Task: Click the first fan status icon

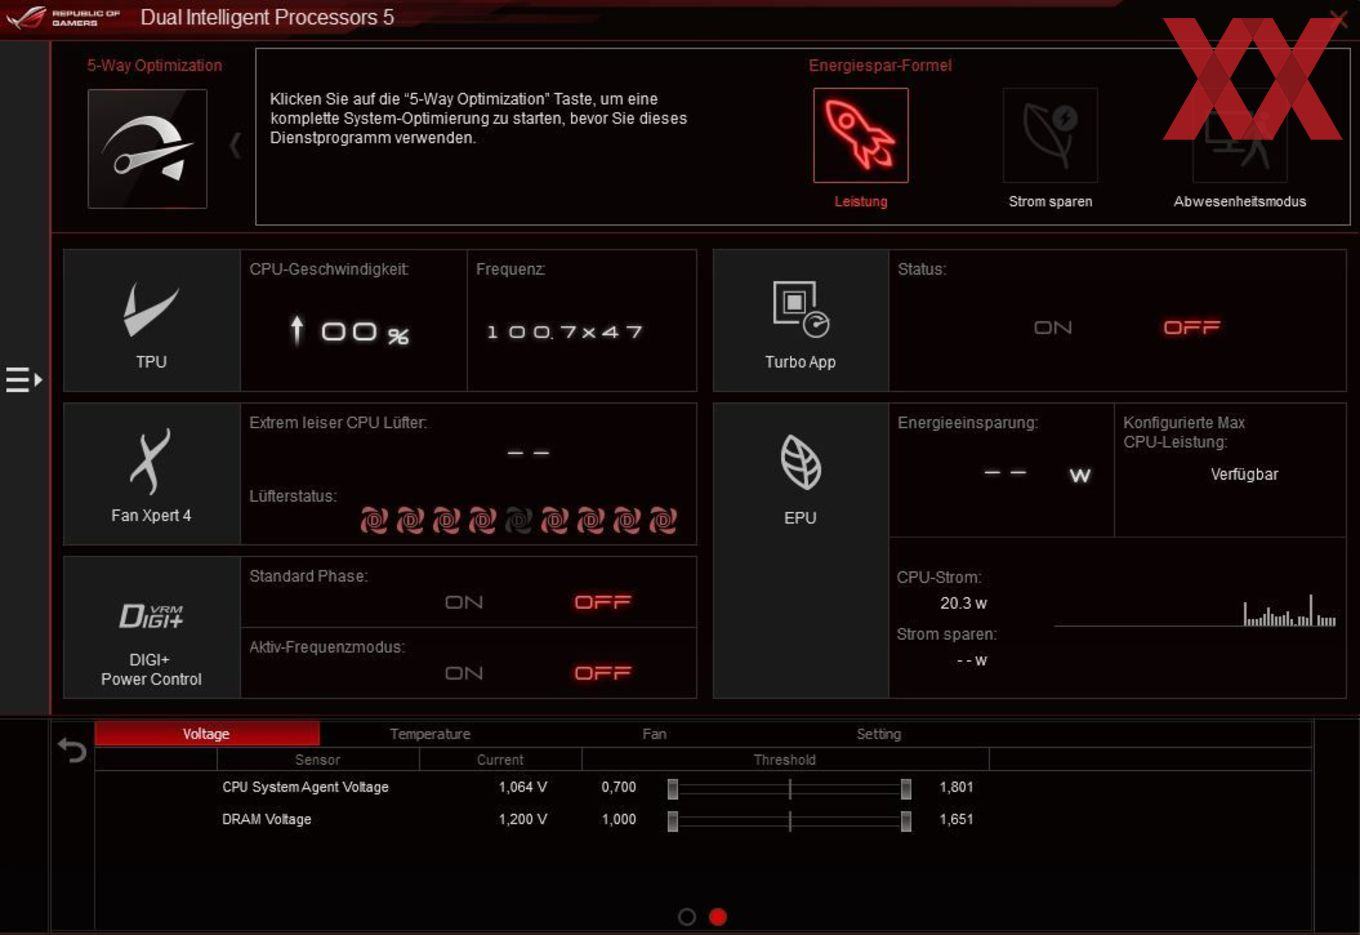Action: pyautogui.click(x=374, y=520)
